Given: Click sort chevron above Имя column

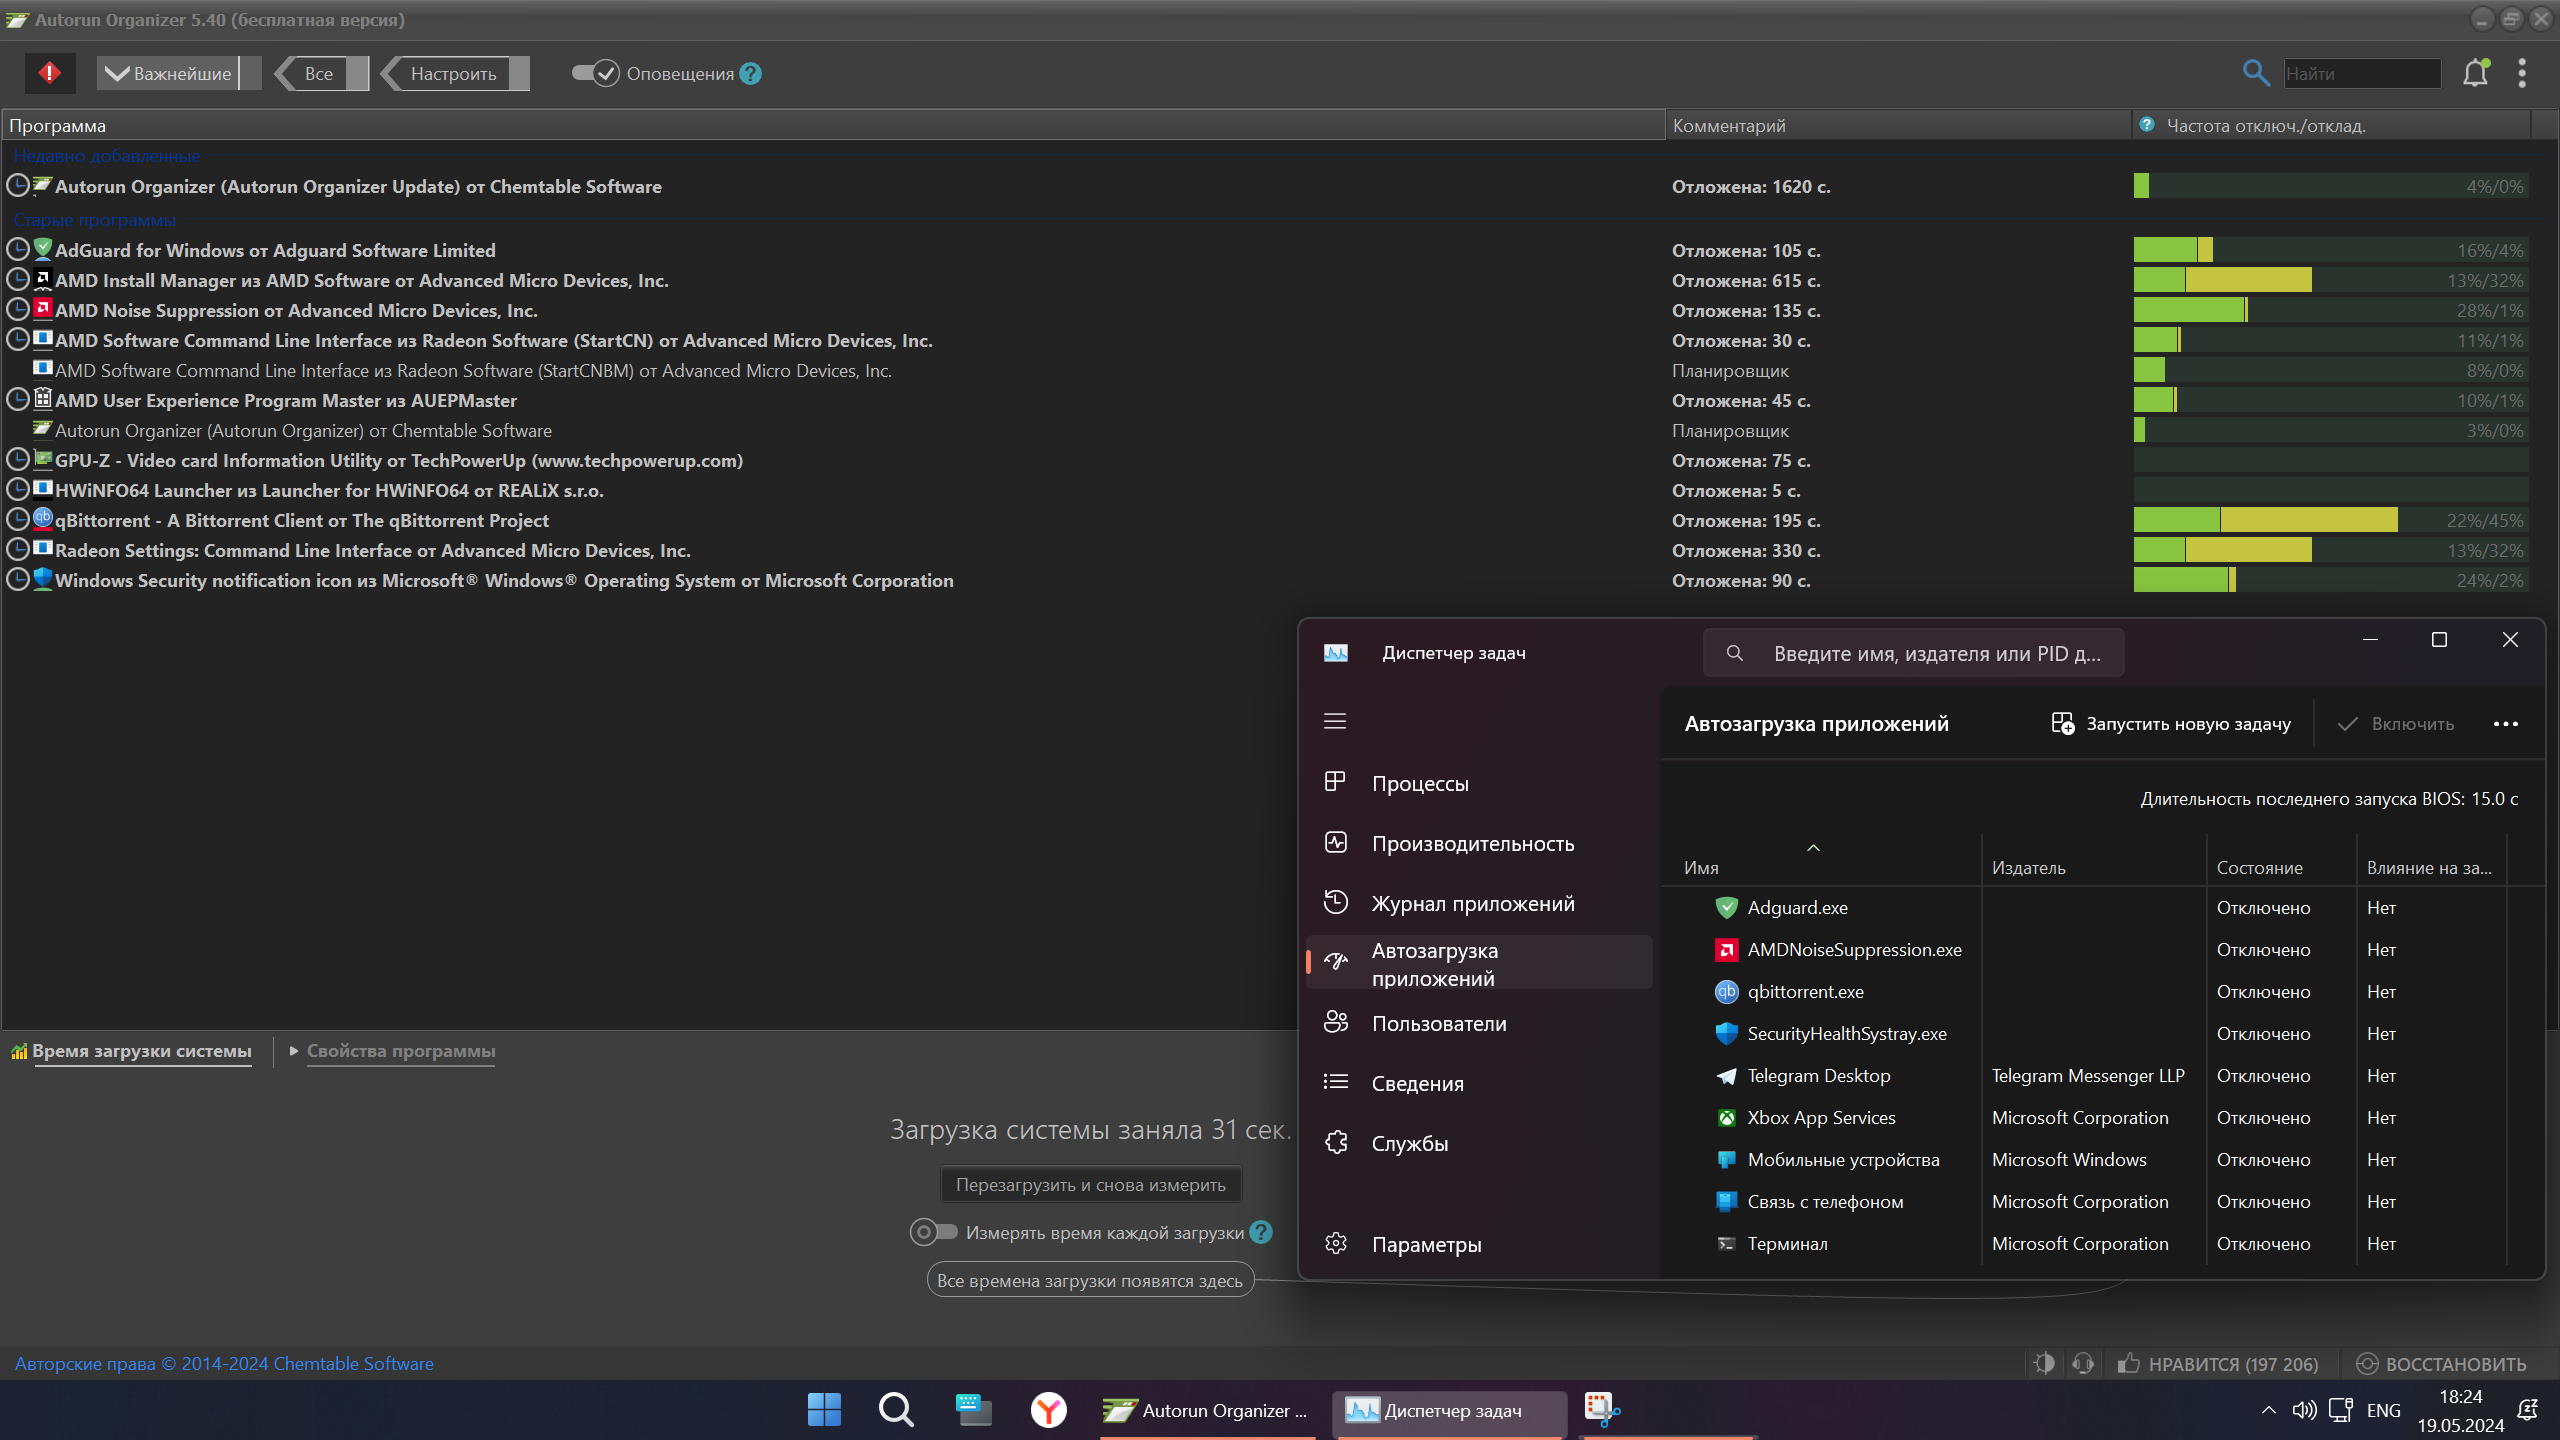Looking at the screenshot, I should 1813,848.
